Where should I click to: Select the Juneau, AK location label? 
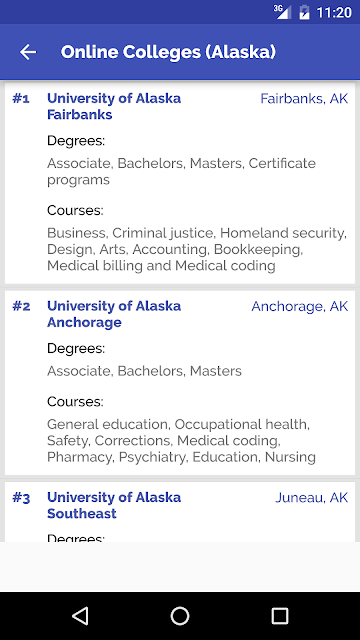tap(311, 498)
